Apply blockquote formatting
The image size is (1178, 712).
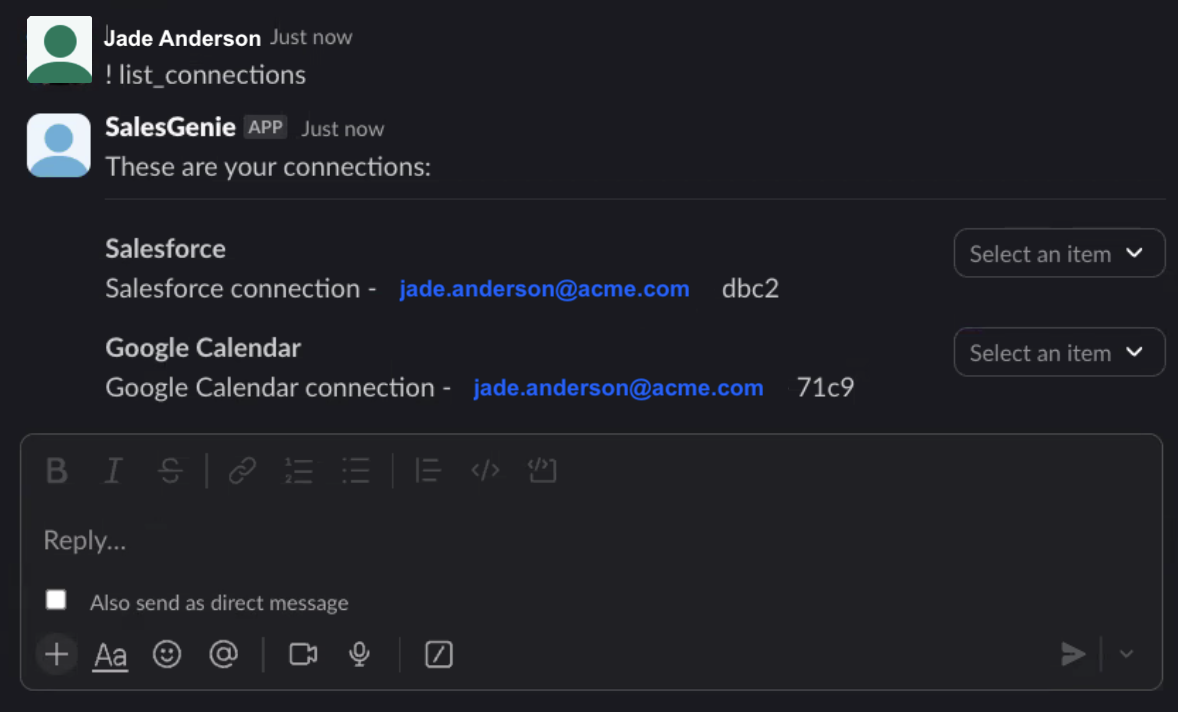(x=428, y=470)
